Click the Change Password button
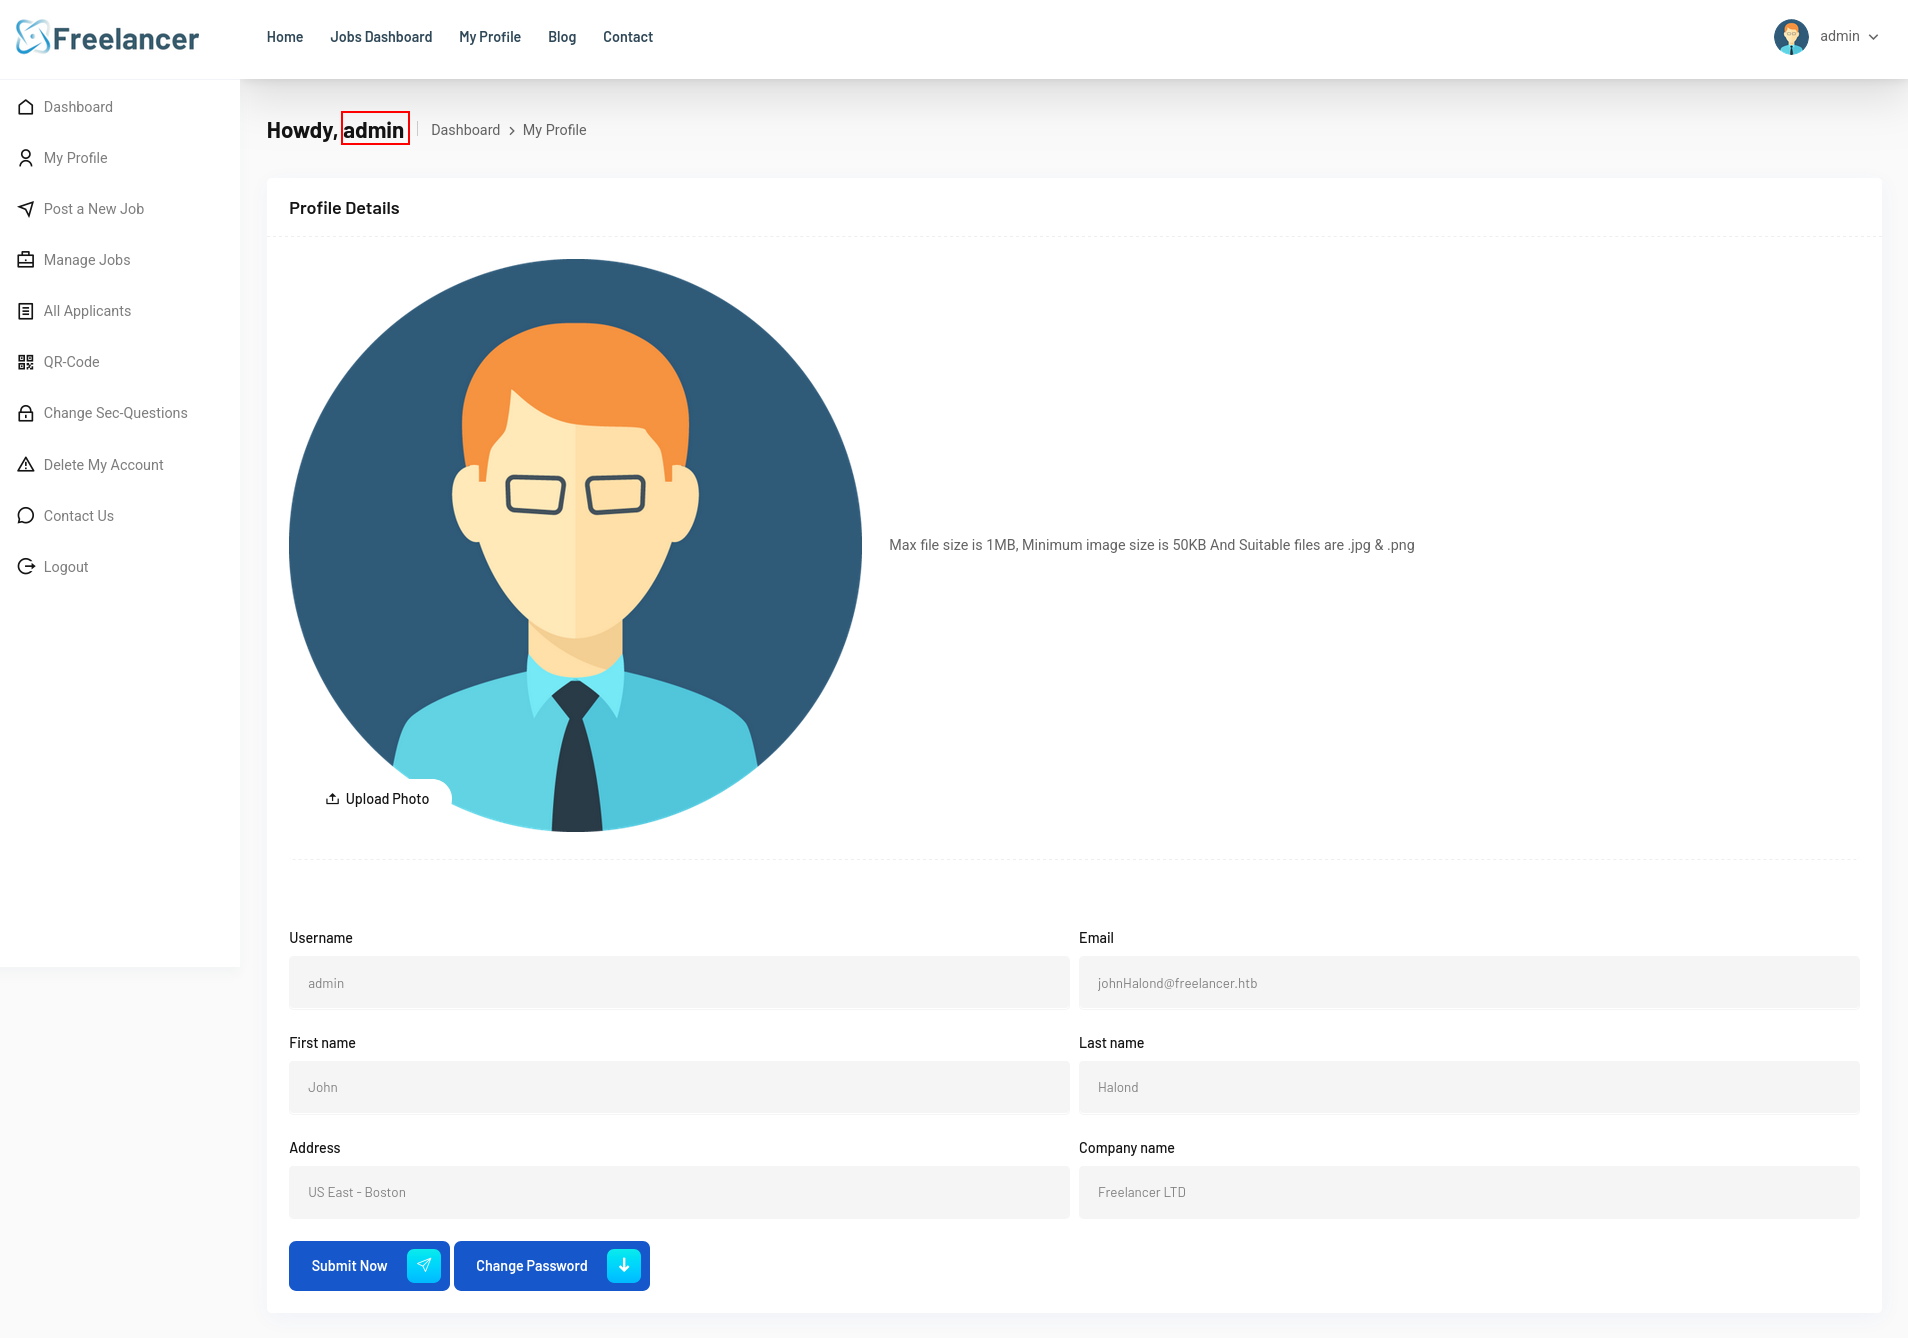This screenshot has width=1908, height=1338. coord(552,1266)
